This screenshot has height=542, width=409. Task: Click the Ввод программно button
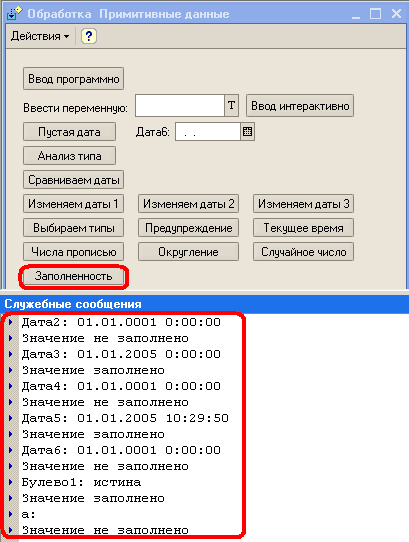73,79
